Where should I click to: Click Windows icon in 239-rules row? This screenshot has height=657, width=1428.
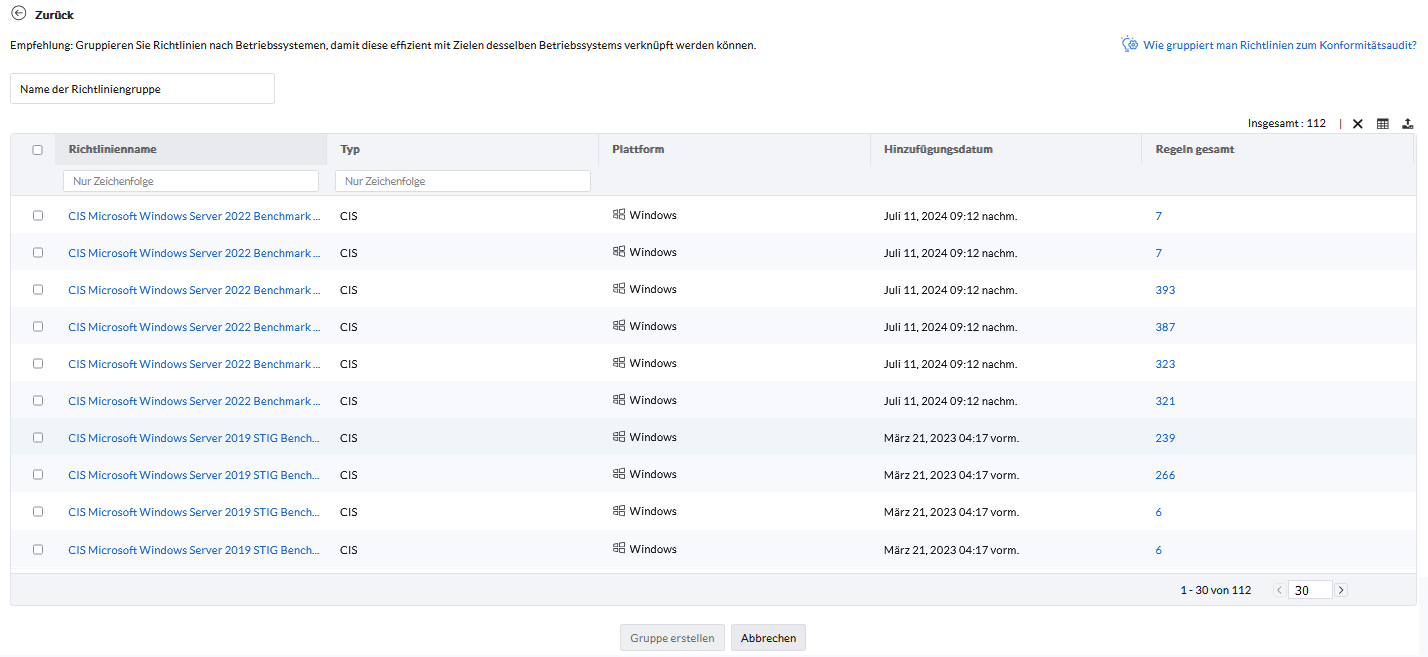[x=619, y=437]
